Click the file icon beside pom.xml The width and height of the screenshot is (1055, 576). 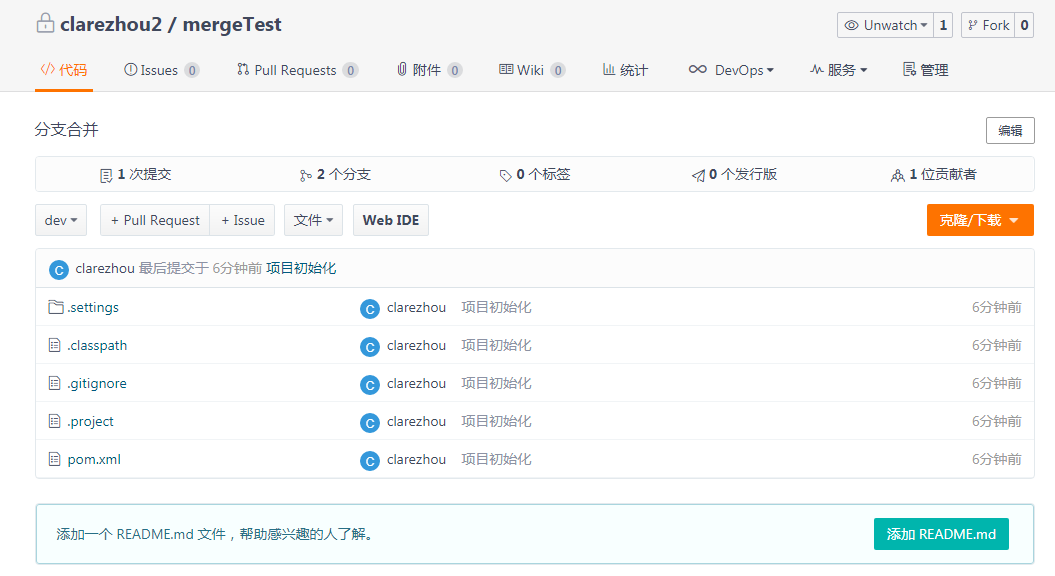[54, 460]
